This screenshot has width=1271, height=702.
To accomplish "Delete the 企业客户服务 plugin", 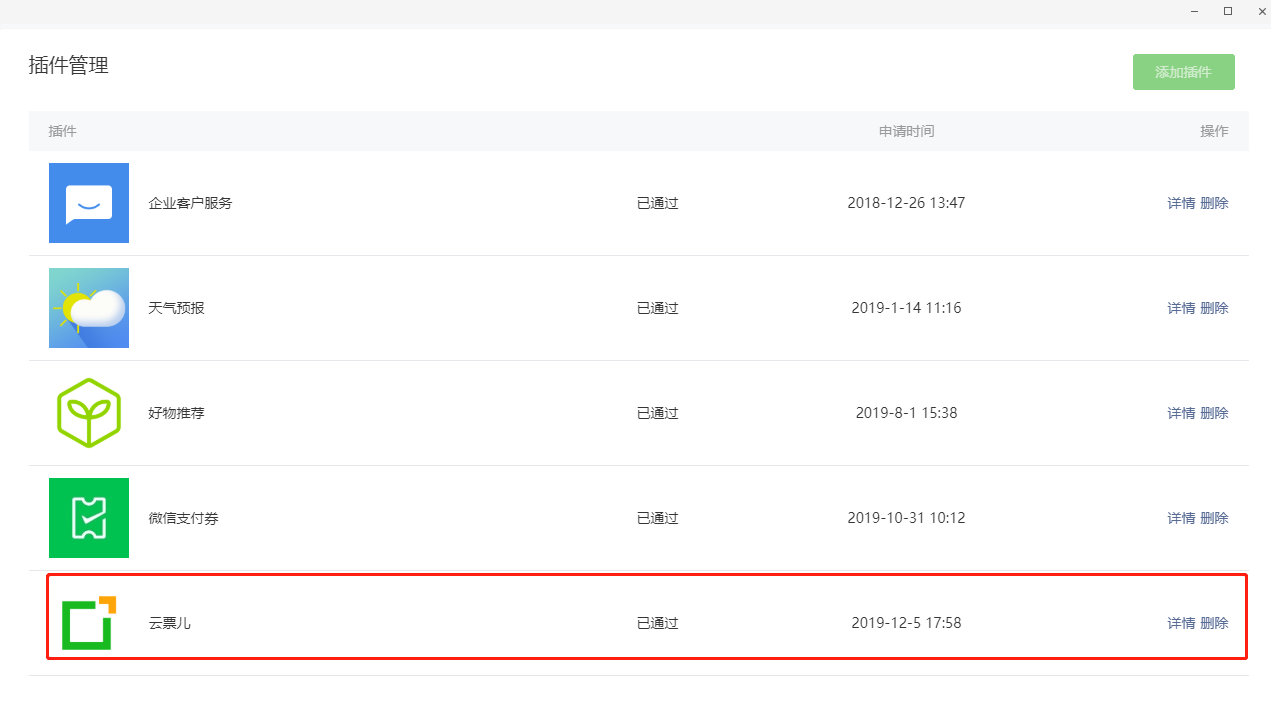I will 1214,203.
